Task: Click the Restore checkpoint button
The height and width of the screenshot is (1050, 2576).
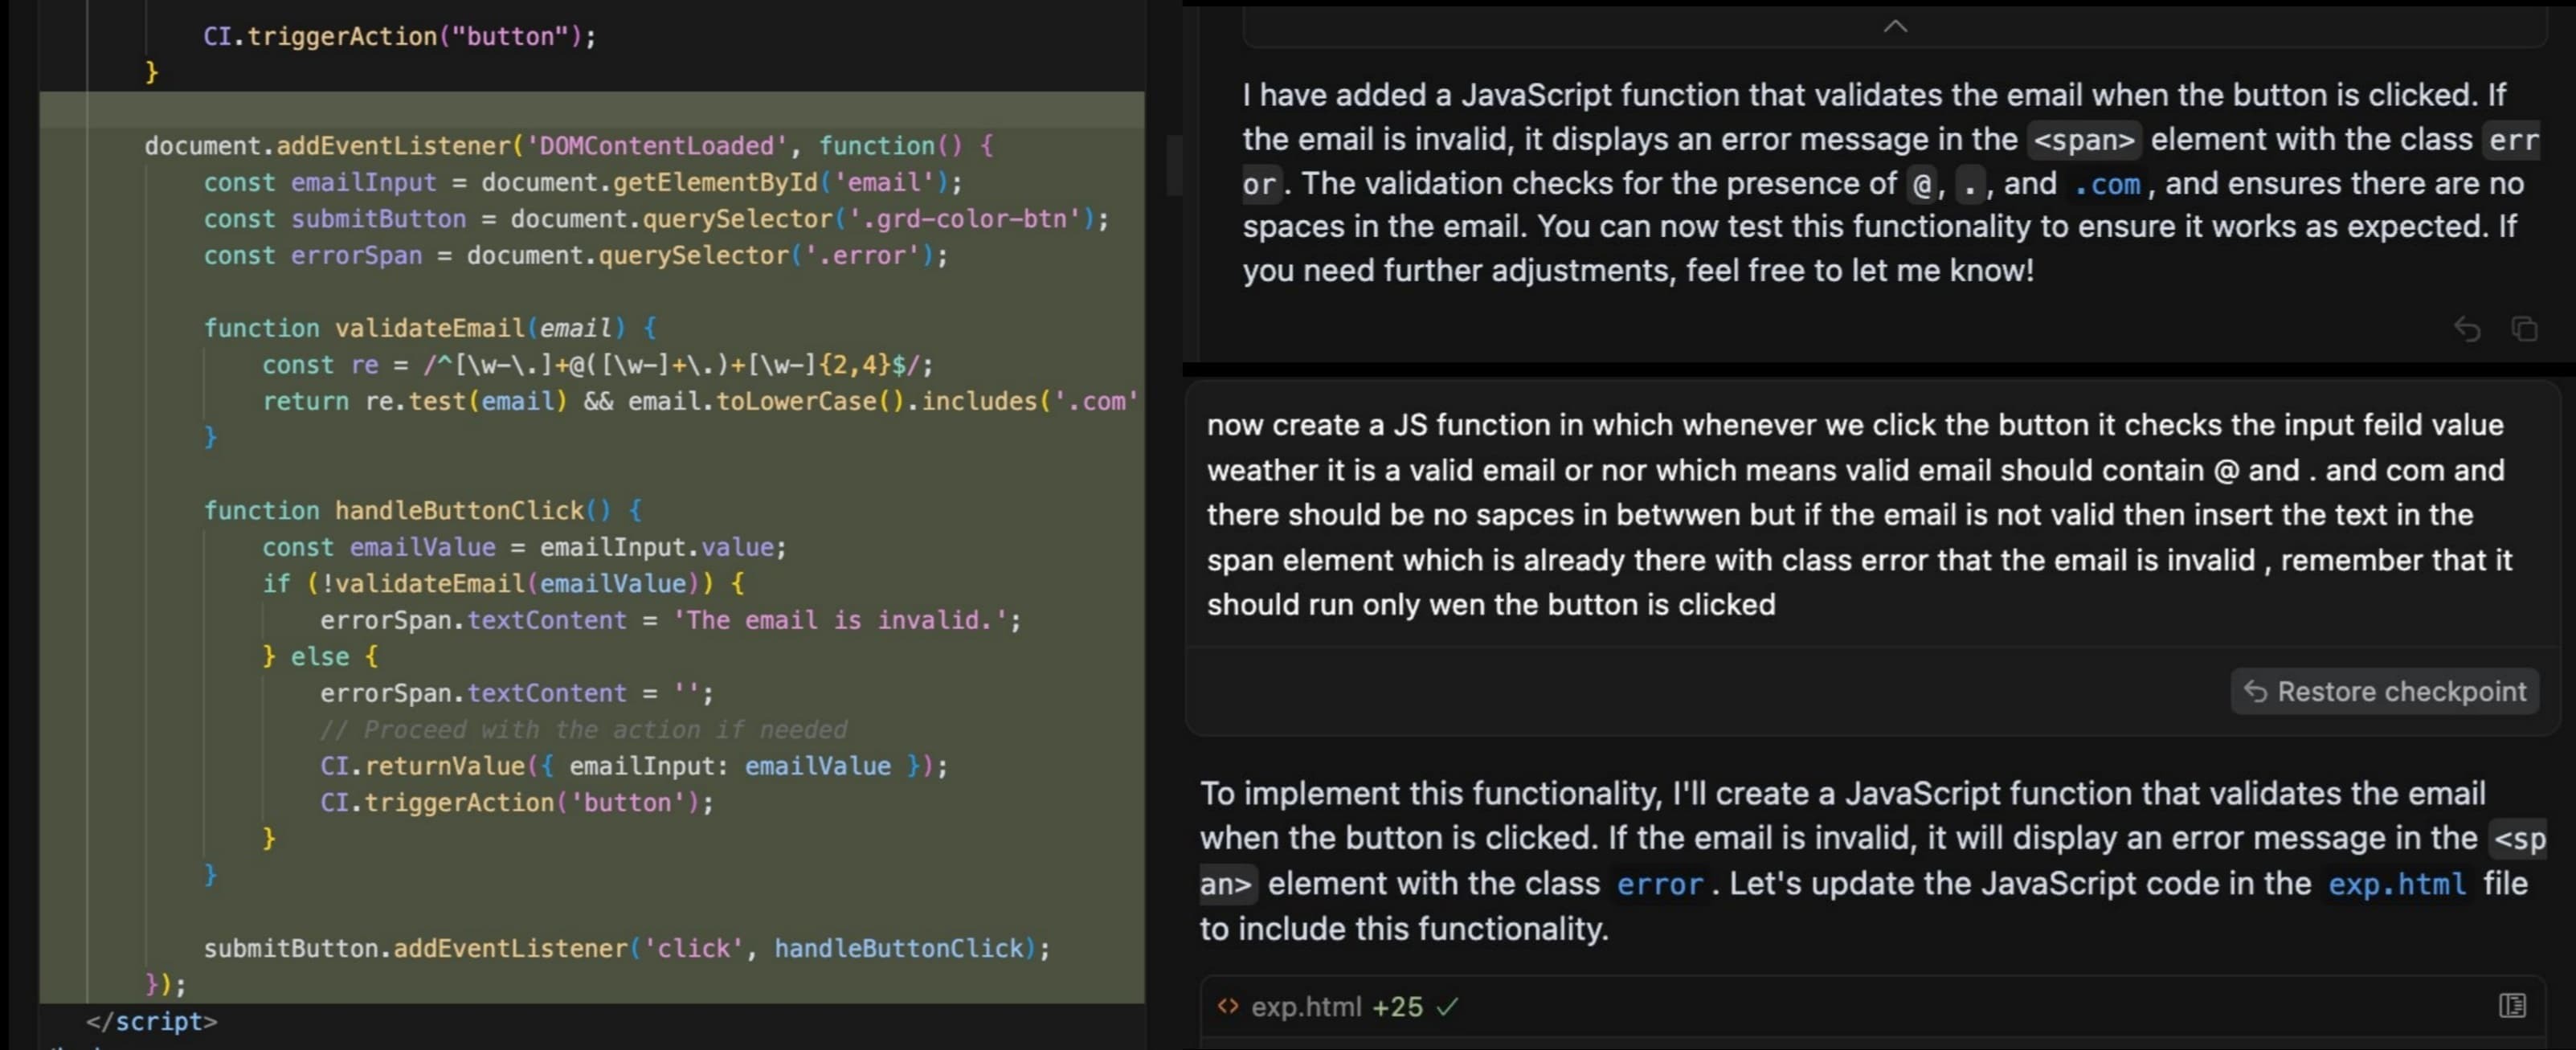Action: pyautogui.click(x=2384, y=691)
